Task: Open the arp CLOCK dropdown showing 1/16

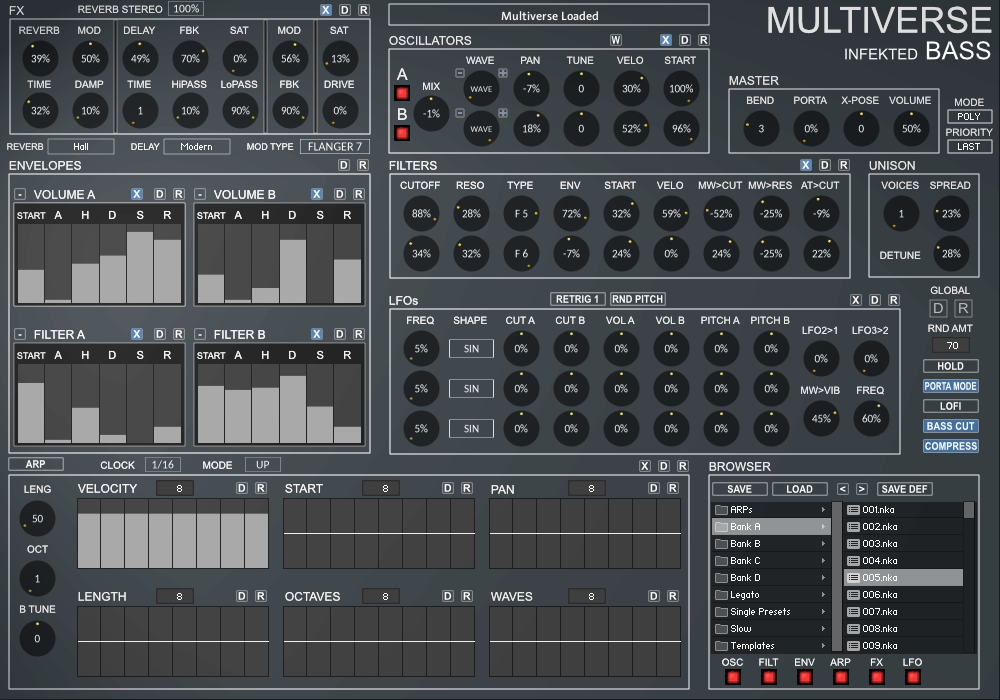Action: point(163,465)
